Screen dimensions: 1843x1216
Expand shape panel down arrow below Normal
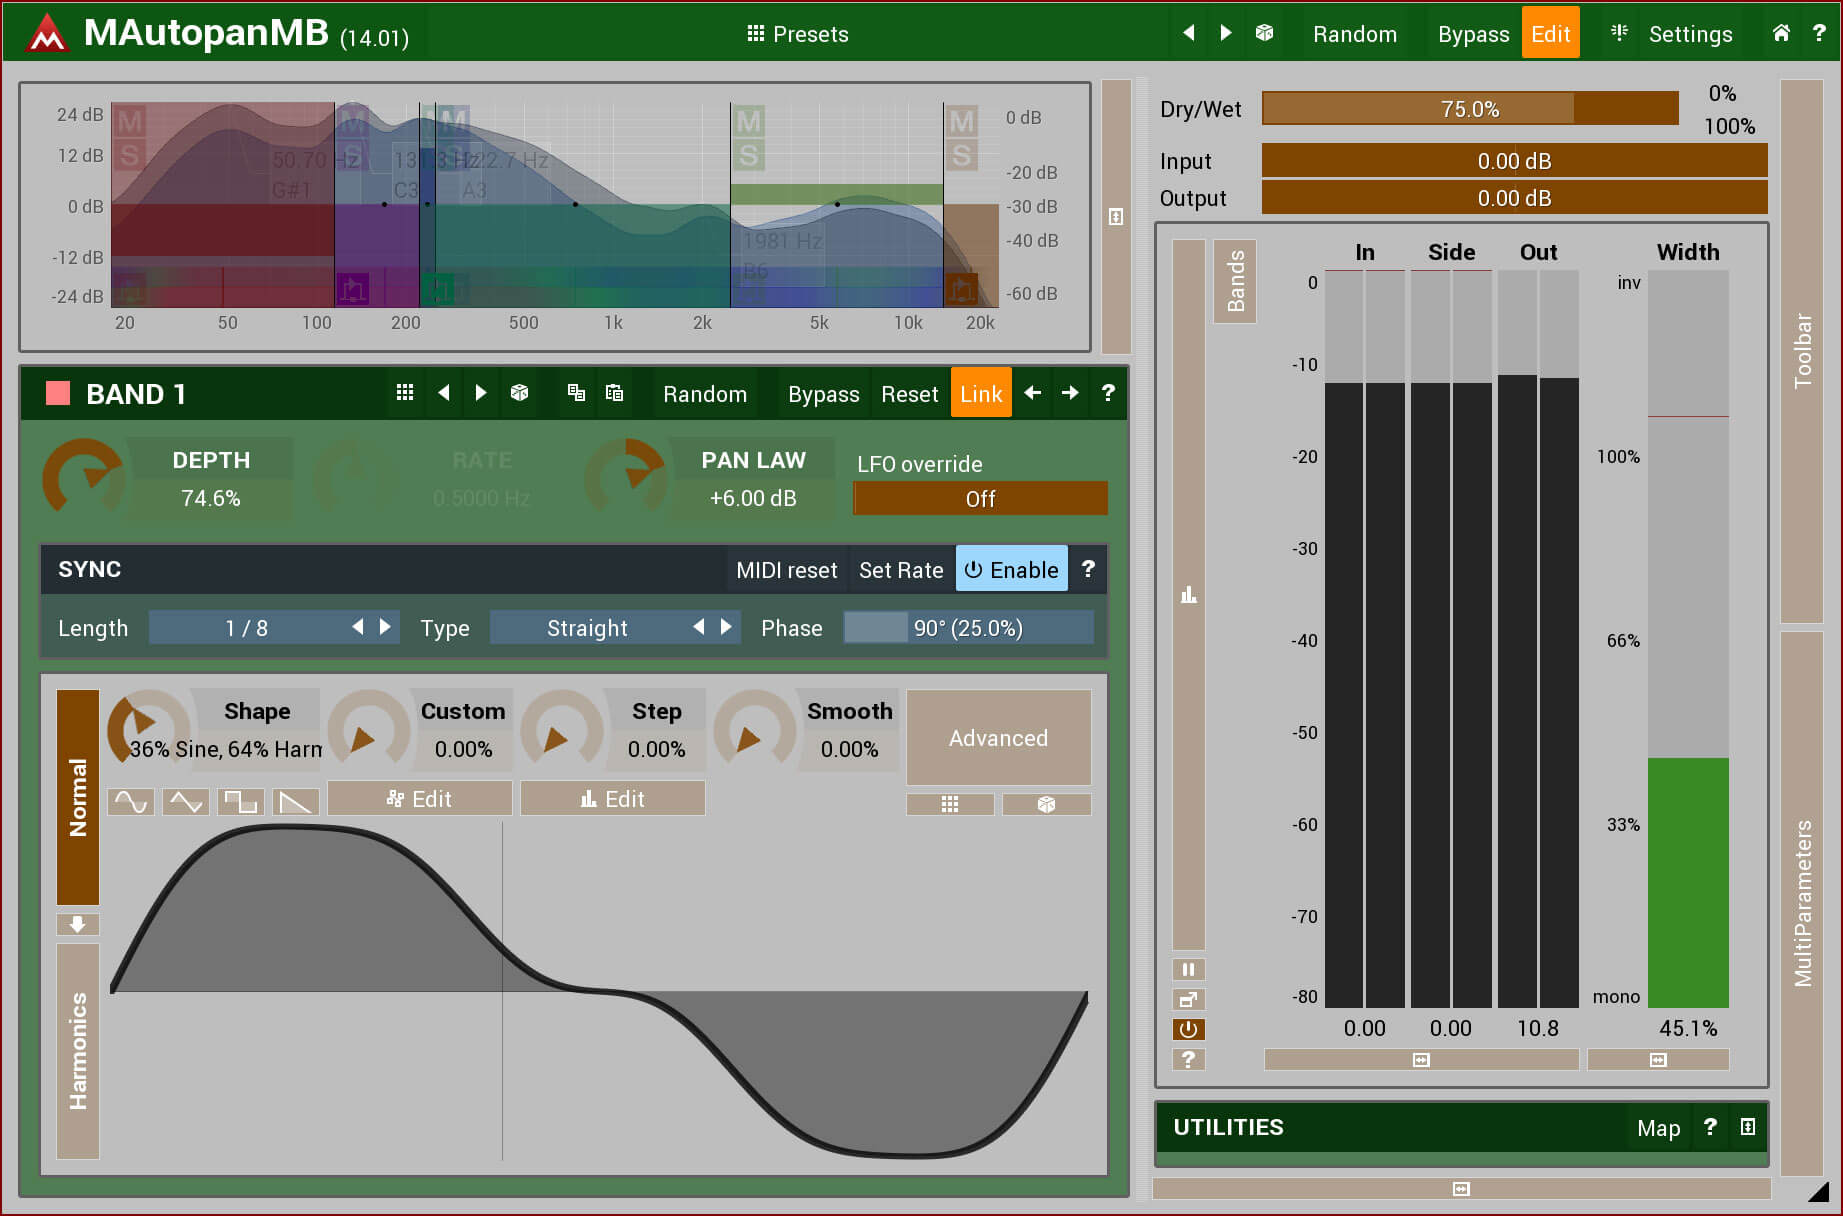[78, 924]
